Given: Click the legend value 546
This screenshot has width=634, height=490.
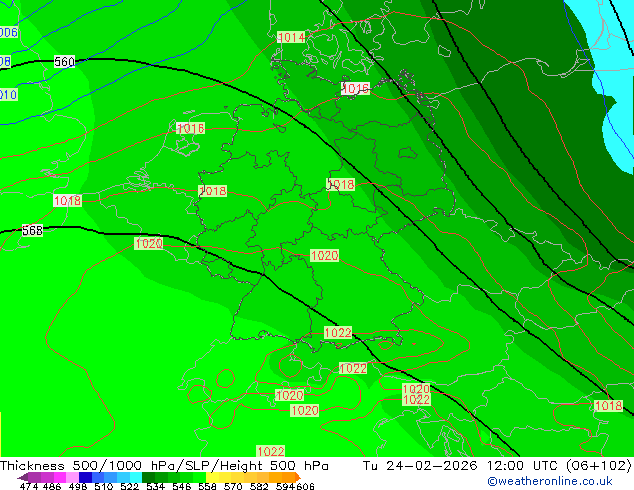Looking at the screenshot, I should pos(182,486).
